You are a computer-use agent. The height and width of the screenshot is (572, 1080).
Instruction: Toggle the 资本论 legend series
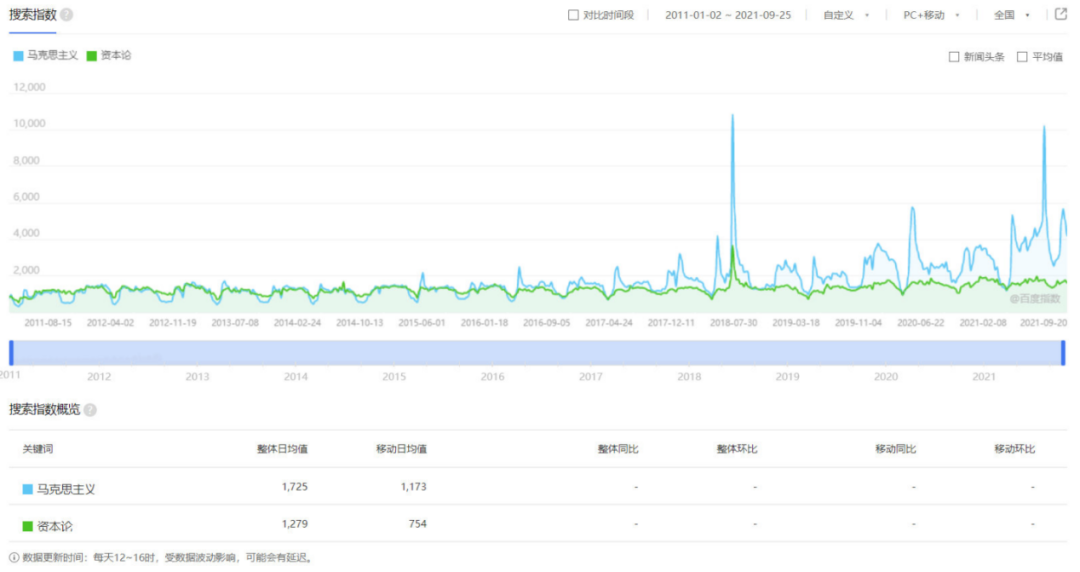tap(109, 56)
